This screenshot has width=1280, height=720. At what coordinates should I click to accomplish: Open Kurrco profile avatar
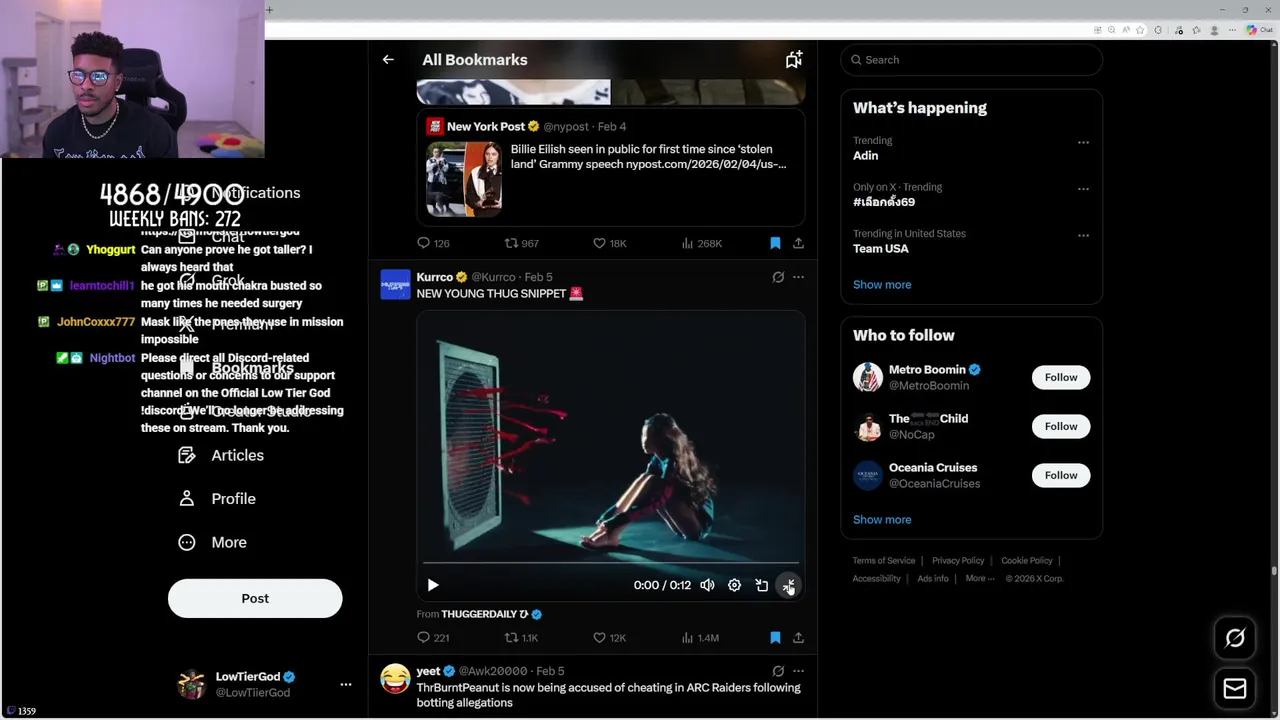click(396, 285)
